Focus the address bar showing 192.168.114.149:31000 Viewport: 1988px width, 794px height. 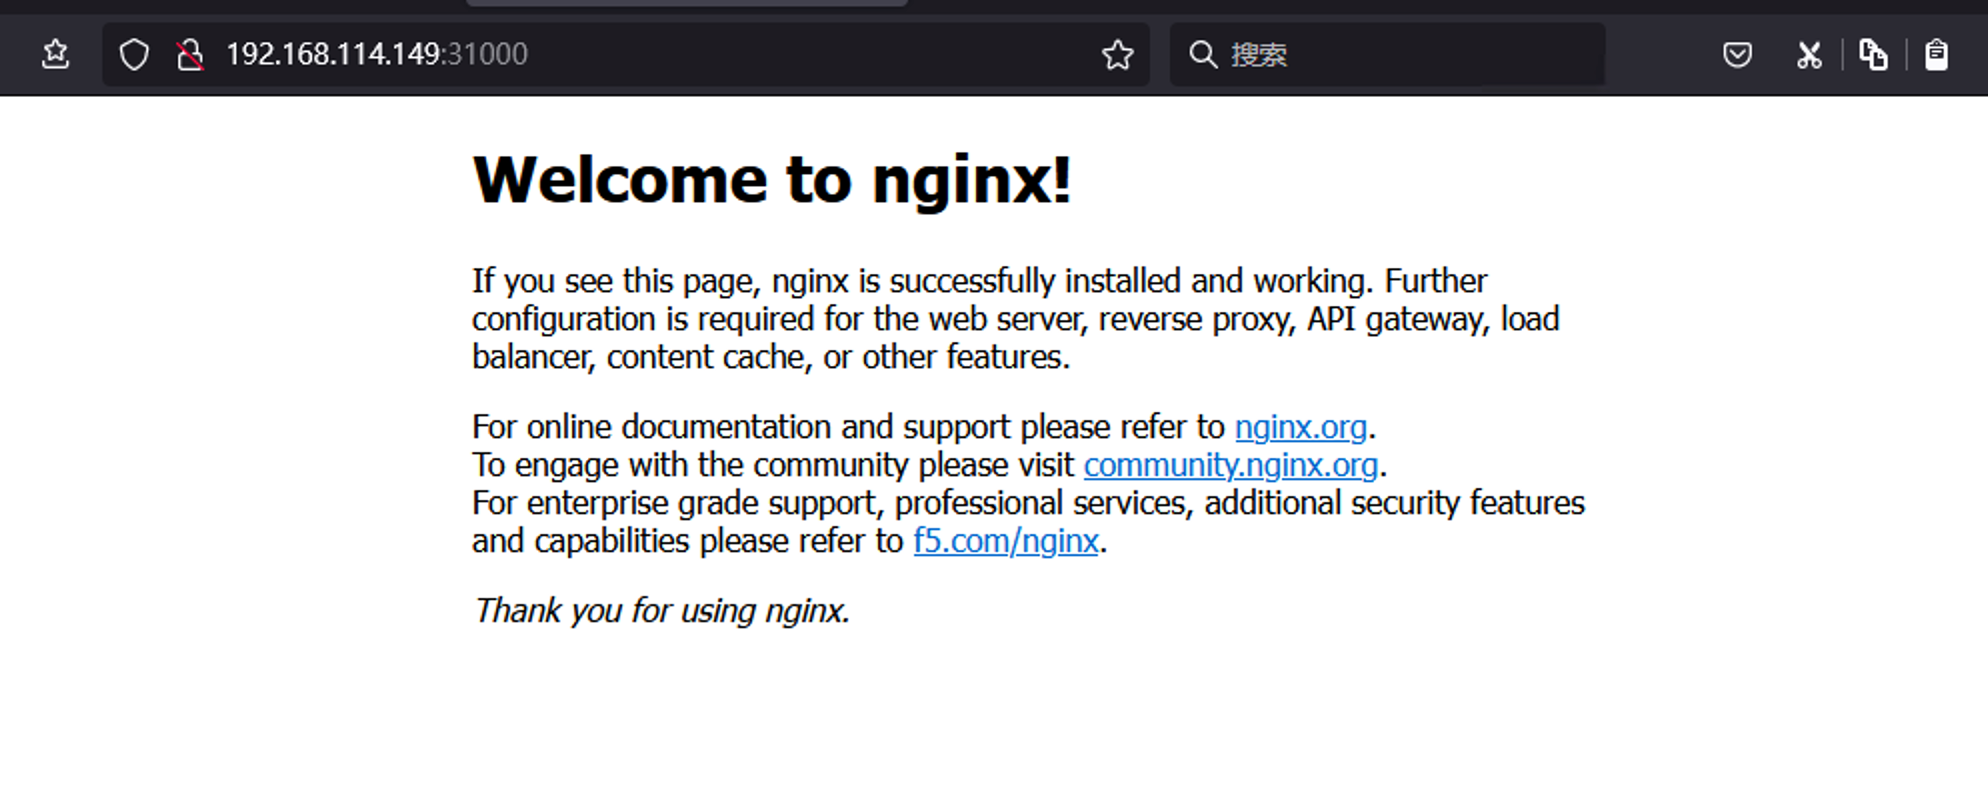[625, 54]
